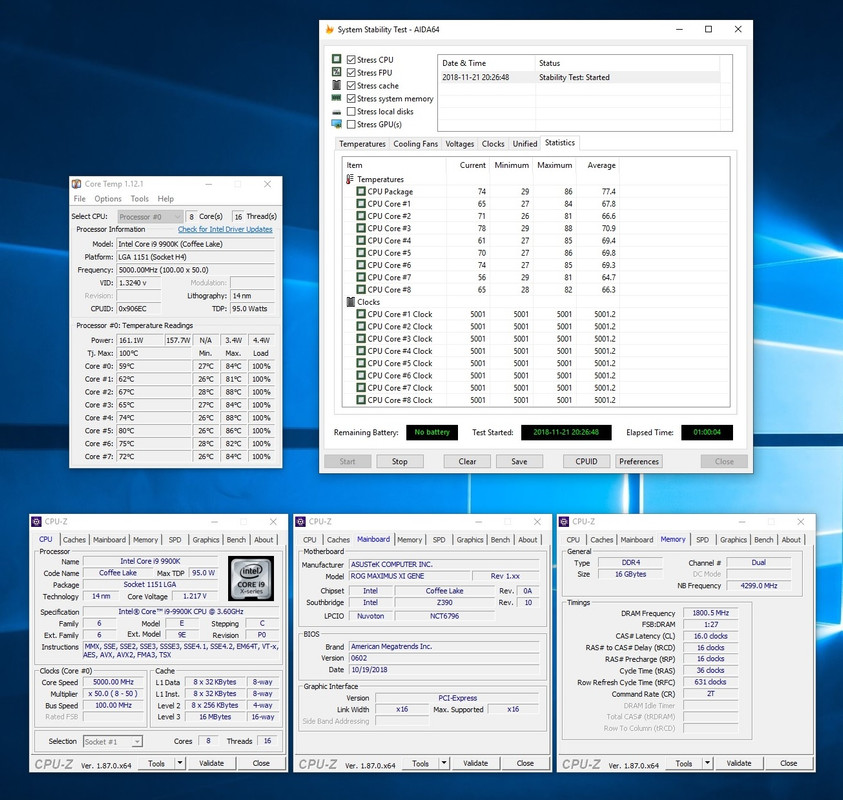Open Socket #1 selection dropdown in CPU-Z

point(113,741)
